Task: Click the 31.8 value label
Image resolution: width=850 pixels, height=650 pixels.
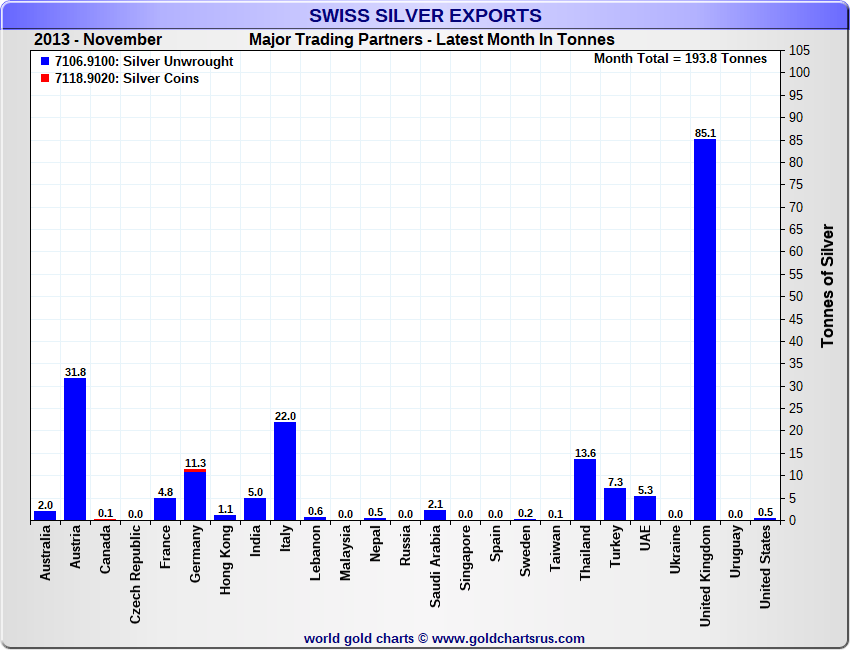Action: click(75, 372)
